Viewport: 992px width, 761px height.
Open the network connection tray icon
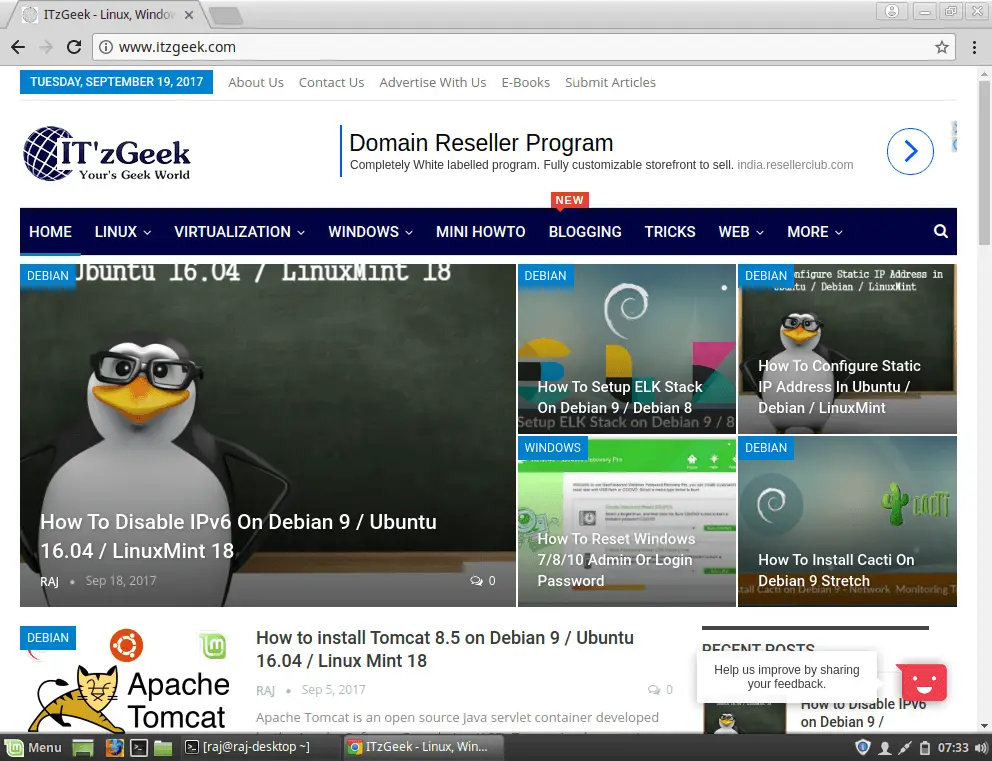(905, 748)
